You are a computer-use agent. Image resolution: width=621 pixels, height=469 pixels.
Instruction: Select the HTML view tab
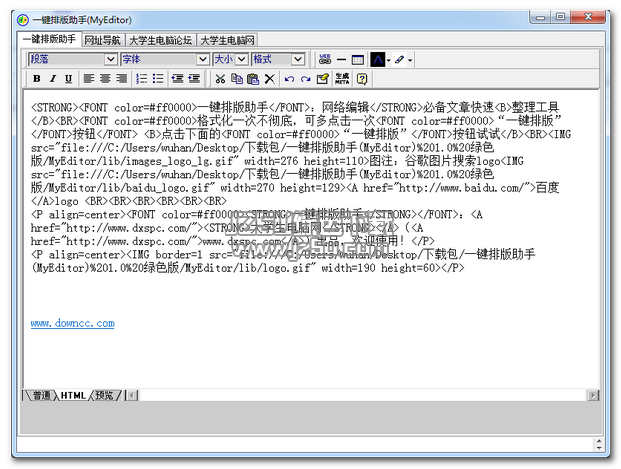(73, 395)
